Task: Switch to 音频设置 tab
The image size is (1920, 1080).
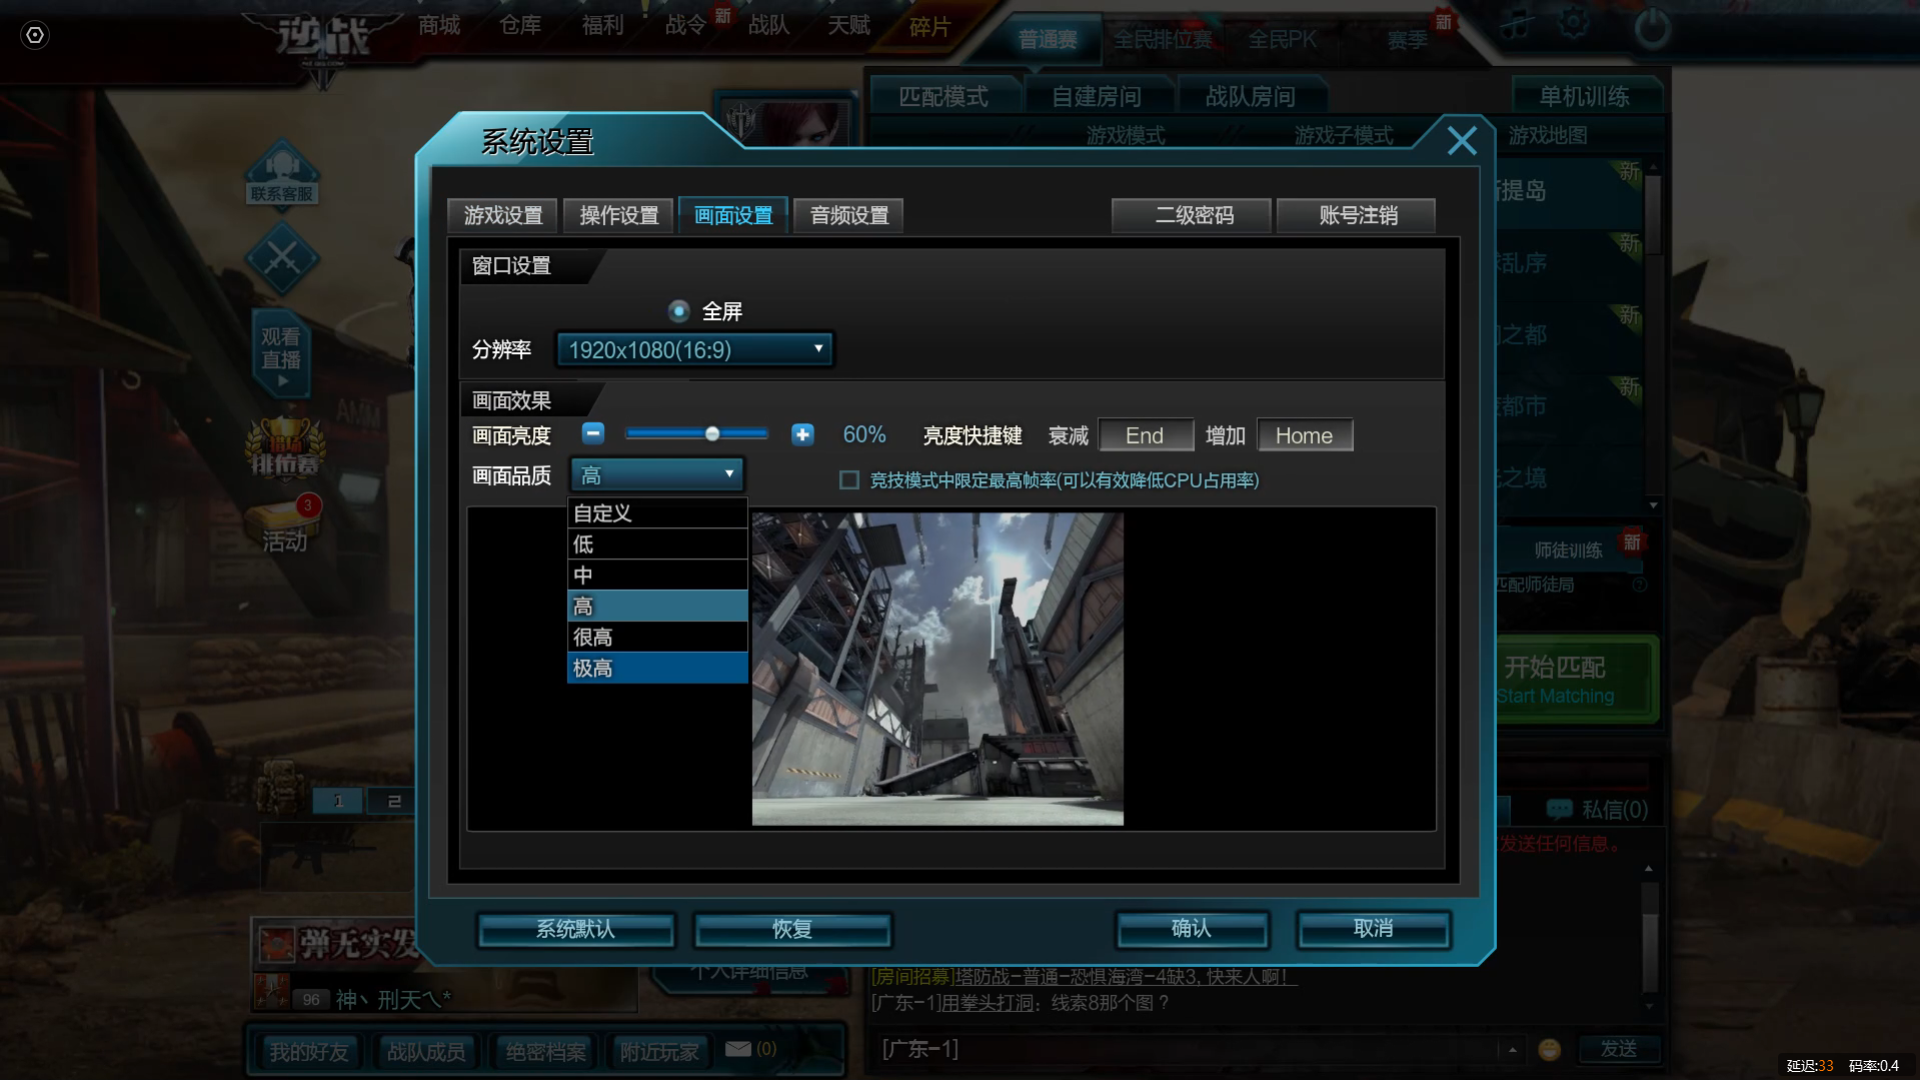Action: click(x=849, y=215)
